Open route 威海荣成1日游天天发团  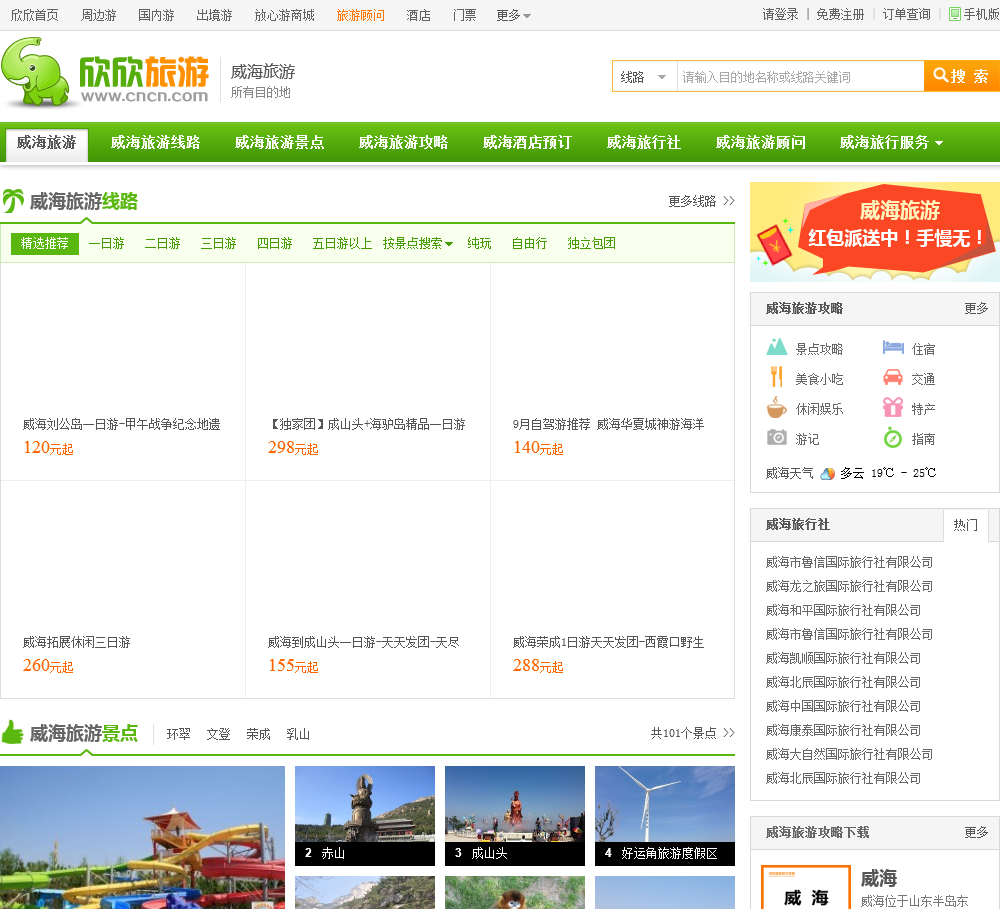[x=608, y=642]
